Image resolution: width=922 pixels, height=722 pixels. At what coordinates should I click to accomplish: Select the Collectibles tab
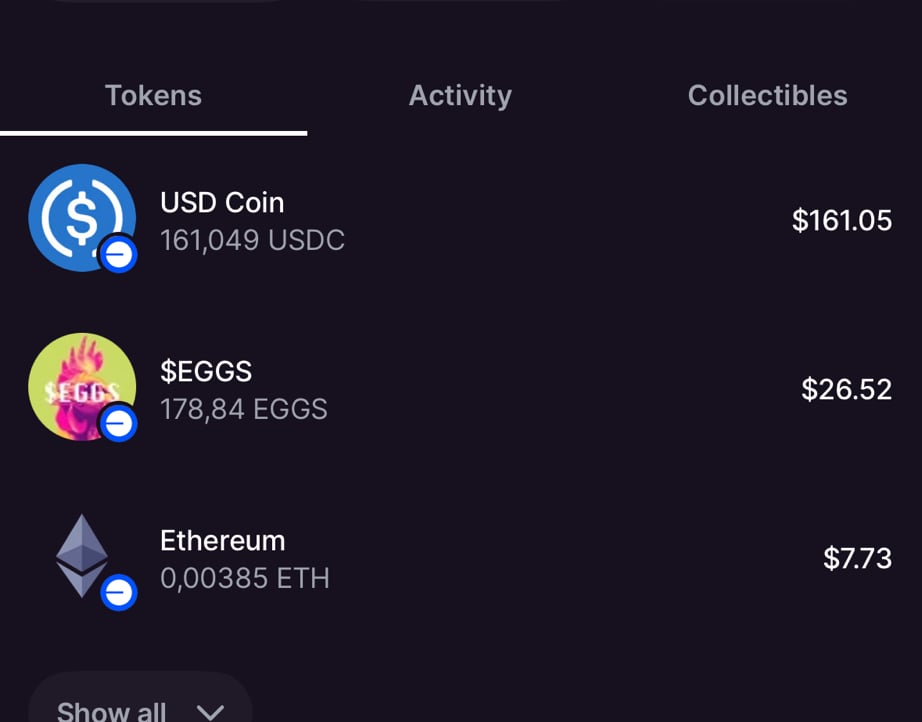pos(767,96)
